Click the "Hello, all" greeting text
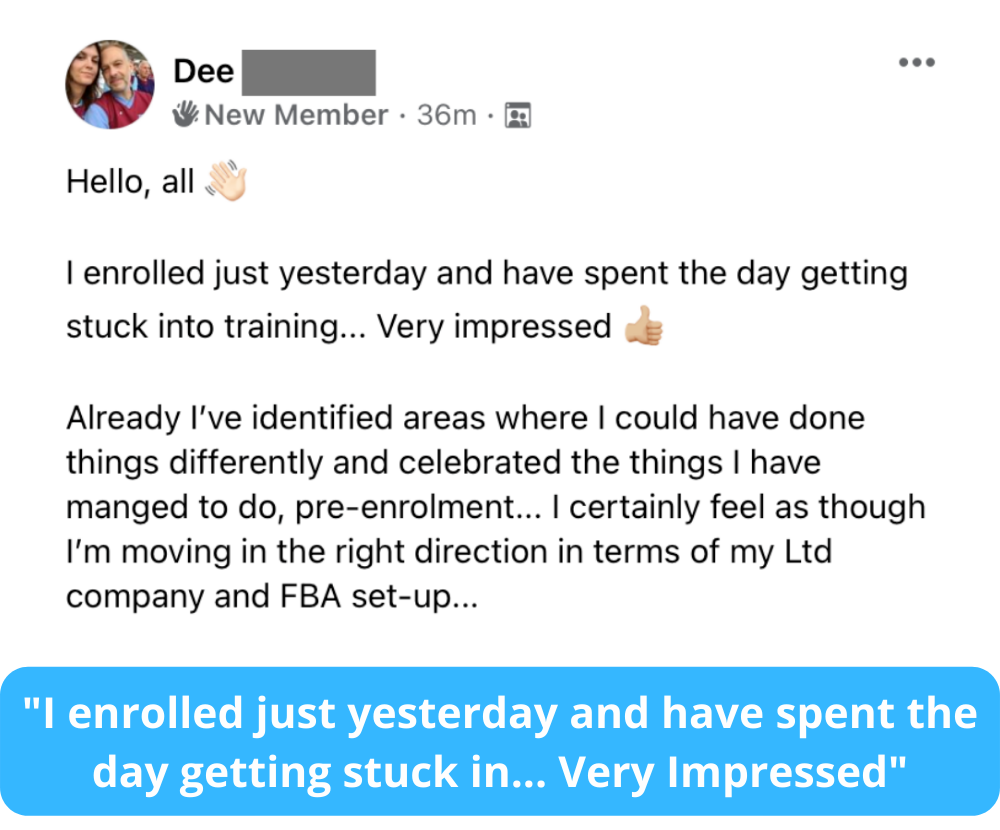The height and width of the screenshot is (830, 1000). coord(130,183)
